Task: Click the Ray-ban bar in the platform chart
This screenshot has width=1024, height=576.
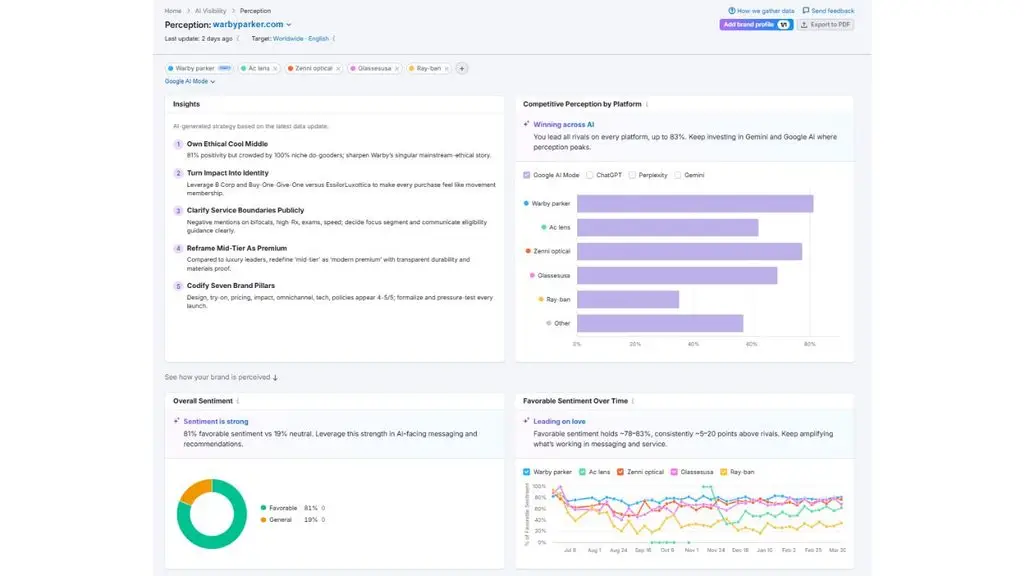Action: pyautogui.click(x=628, y=299)
